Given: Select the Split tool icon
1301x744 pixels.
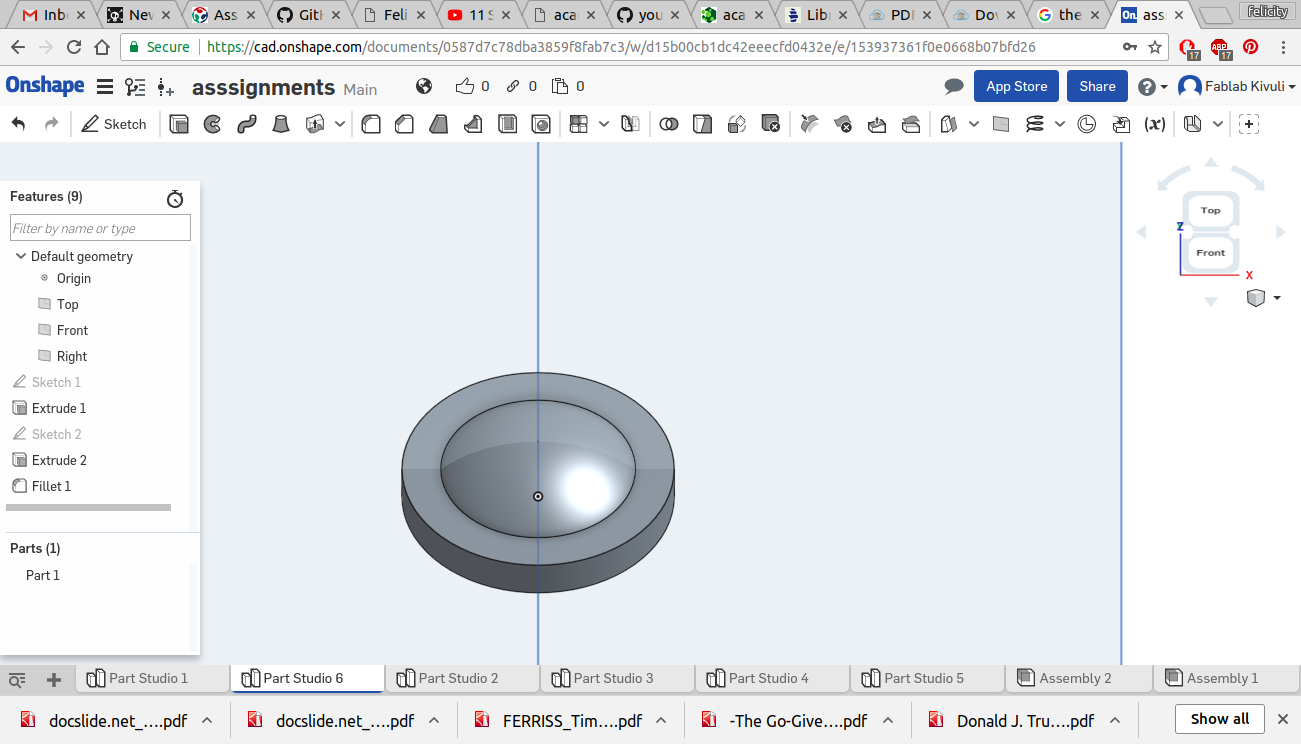Looking at the screenshot, I should (703, 124).
